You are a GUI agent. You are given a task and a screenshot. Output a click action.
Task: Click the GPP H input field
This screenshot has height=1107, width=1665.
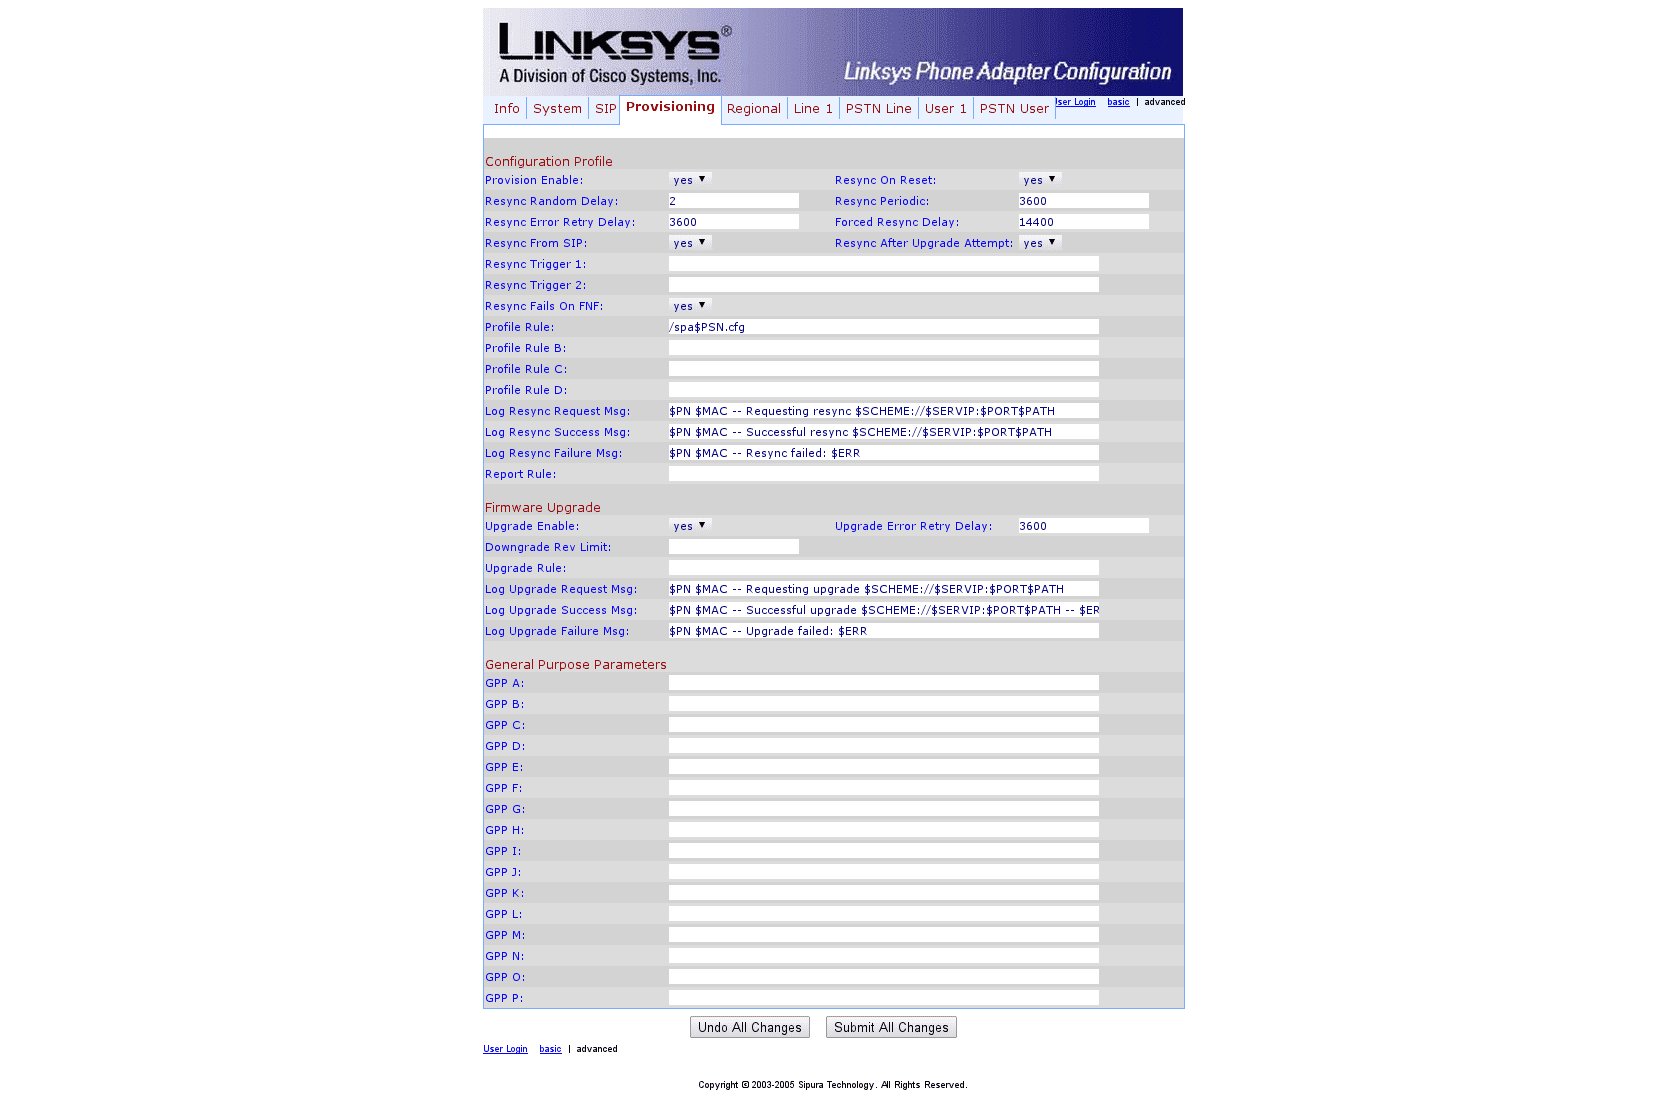click(884, 830)
